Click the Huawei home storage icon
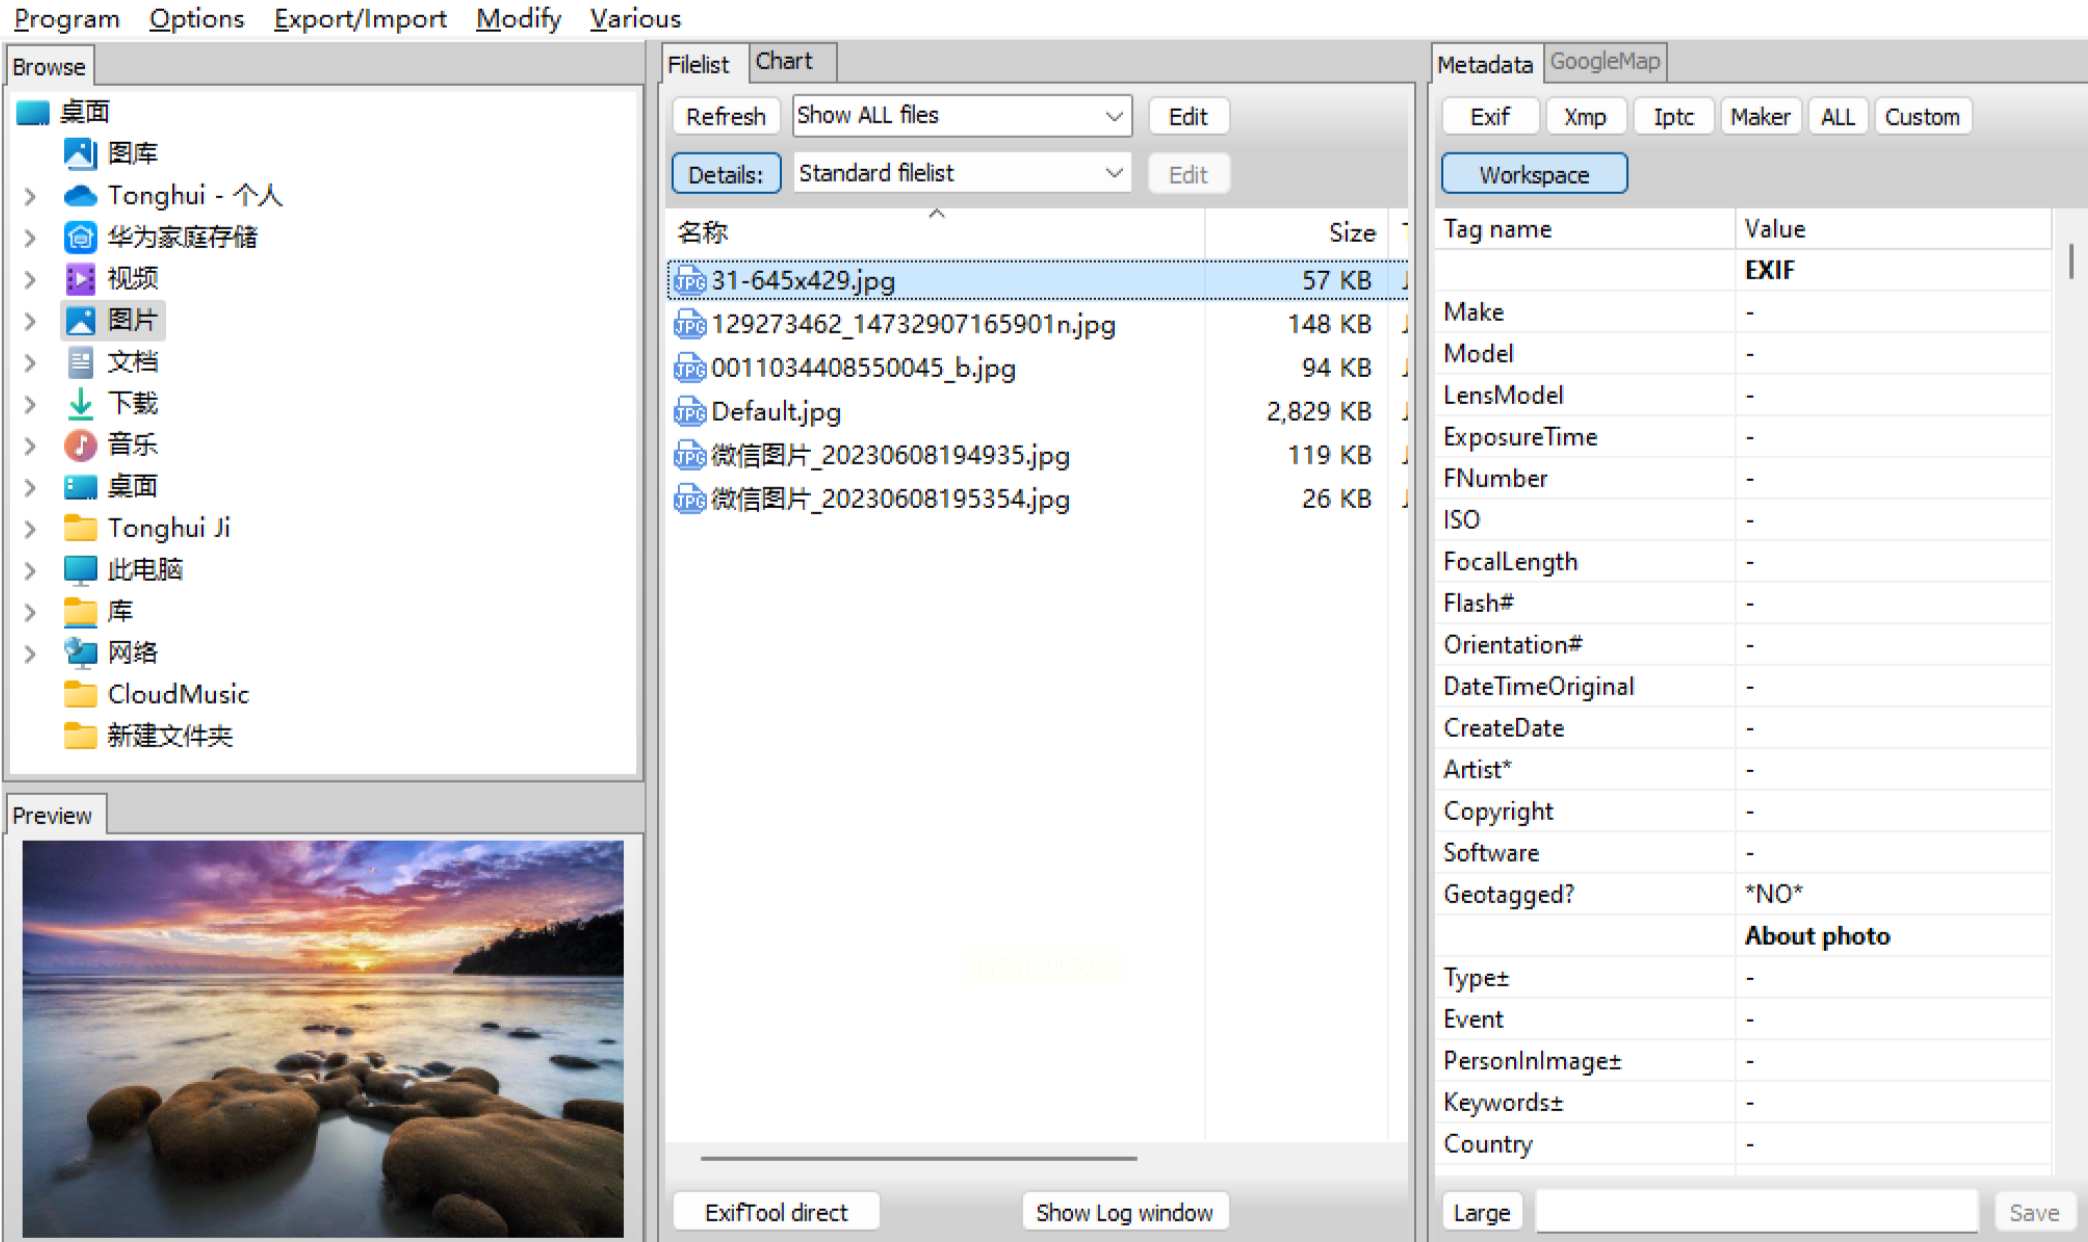 80,237
